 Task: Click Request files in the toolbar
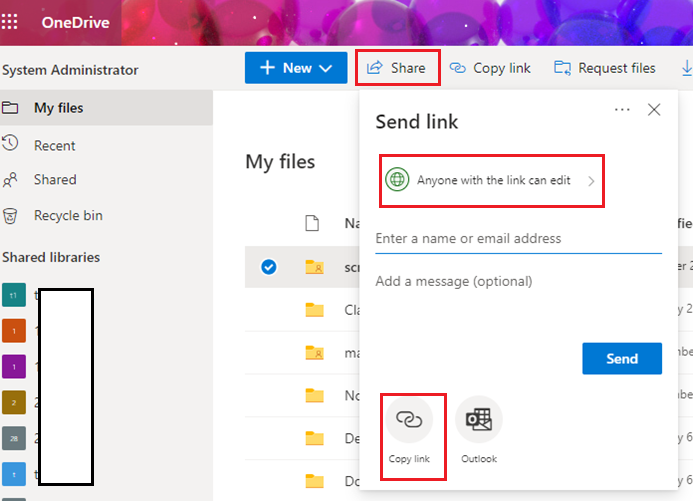pyautogui.click(x=605, y=68)
